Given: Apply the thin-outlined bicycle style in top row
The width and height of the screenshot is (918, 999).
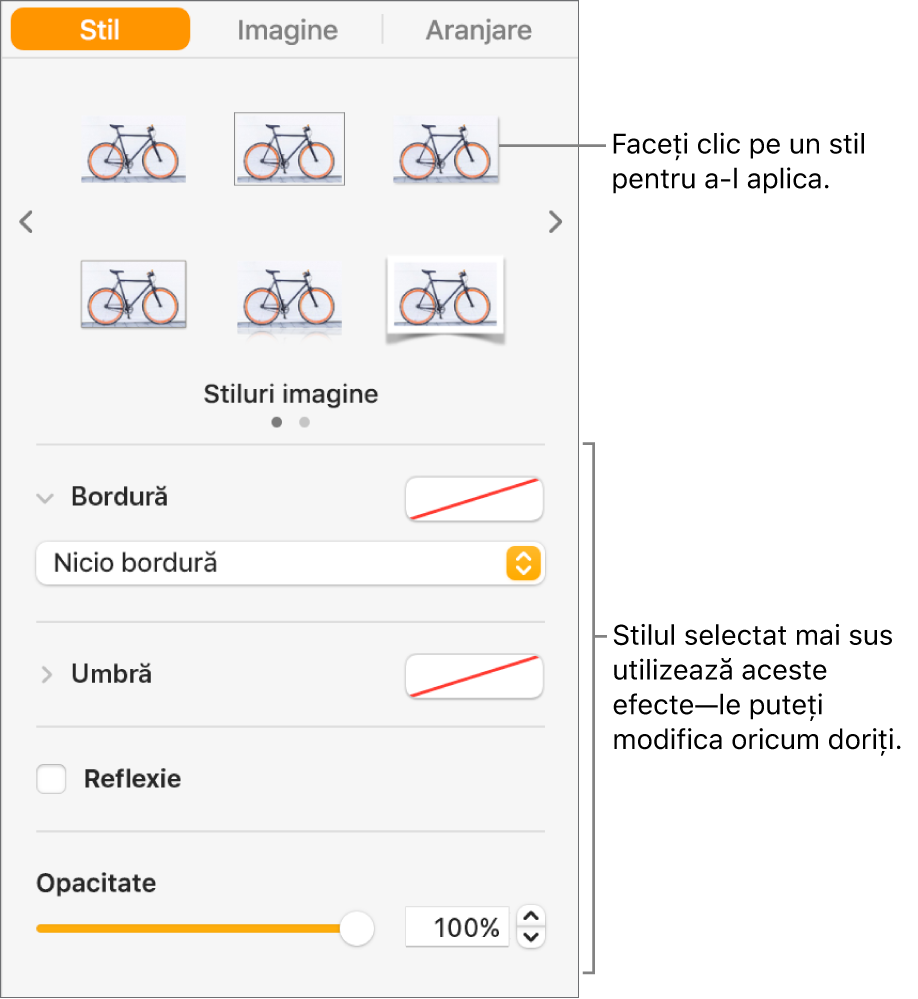Looking at the screenshot, I should click(x=289, y=149).
